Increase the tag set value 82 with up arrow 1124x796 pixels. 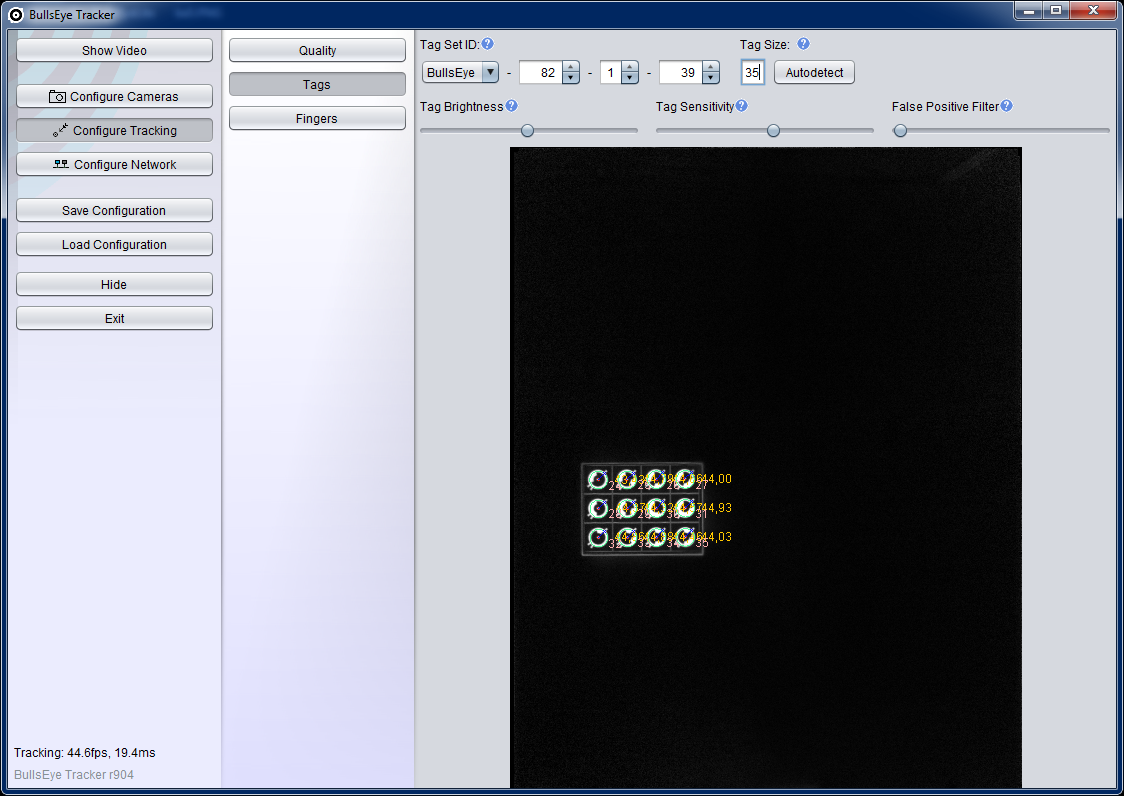pos(570,68)
